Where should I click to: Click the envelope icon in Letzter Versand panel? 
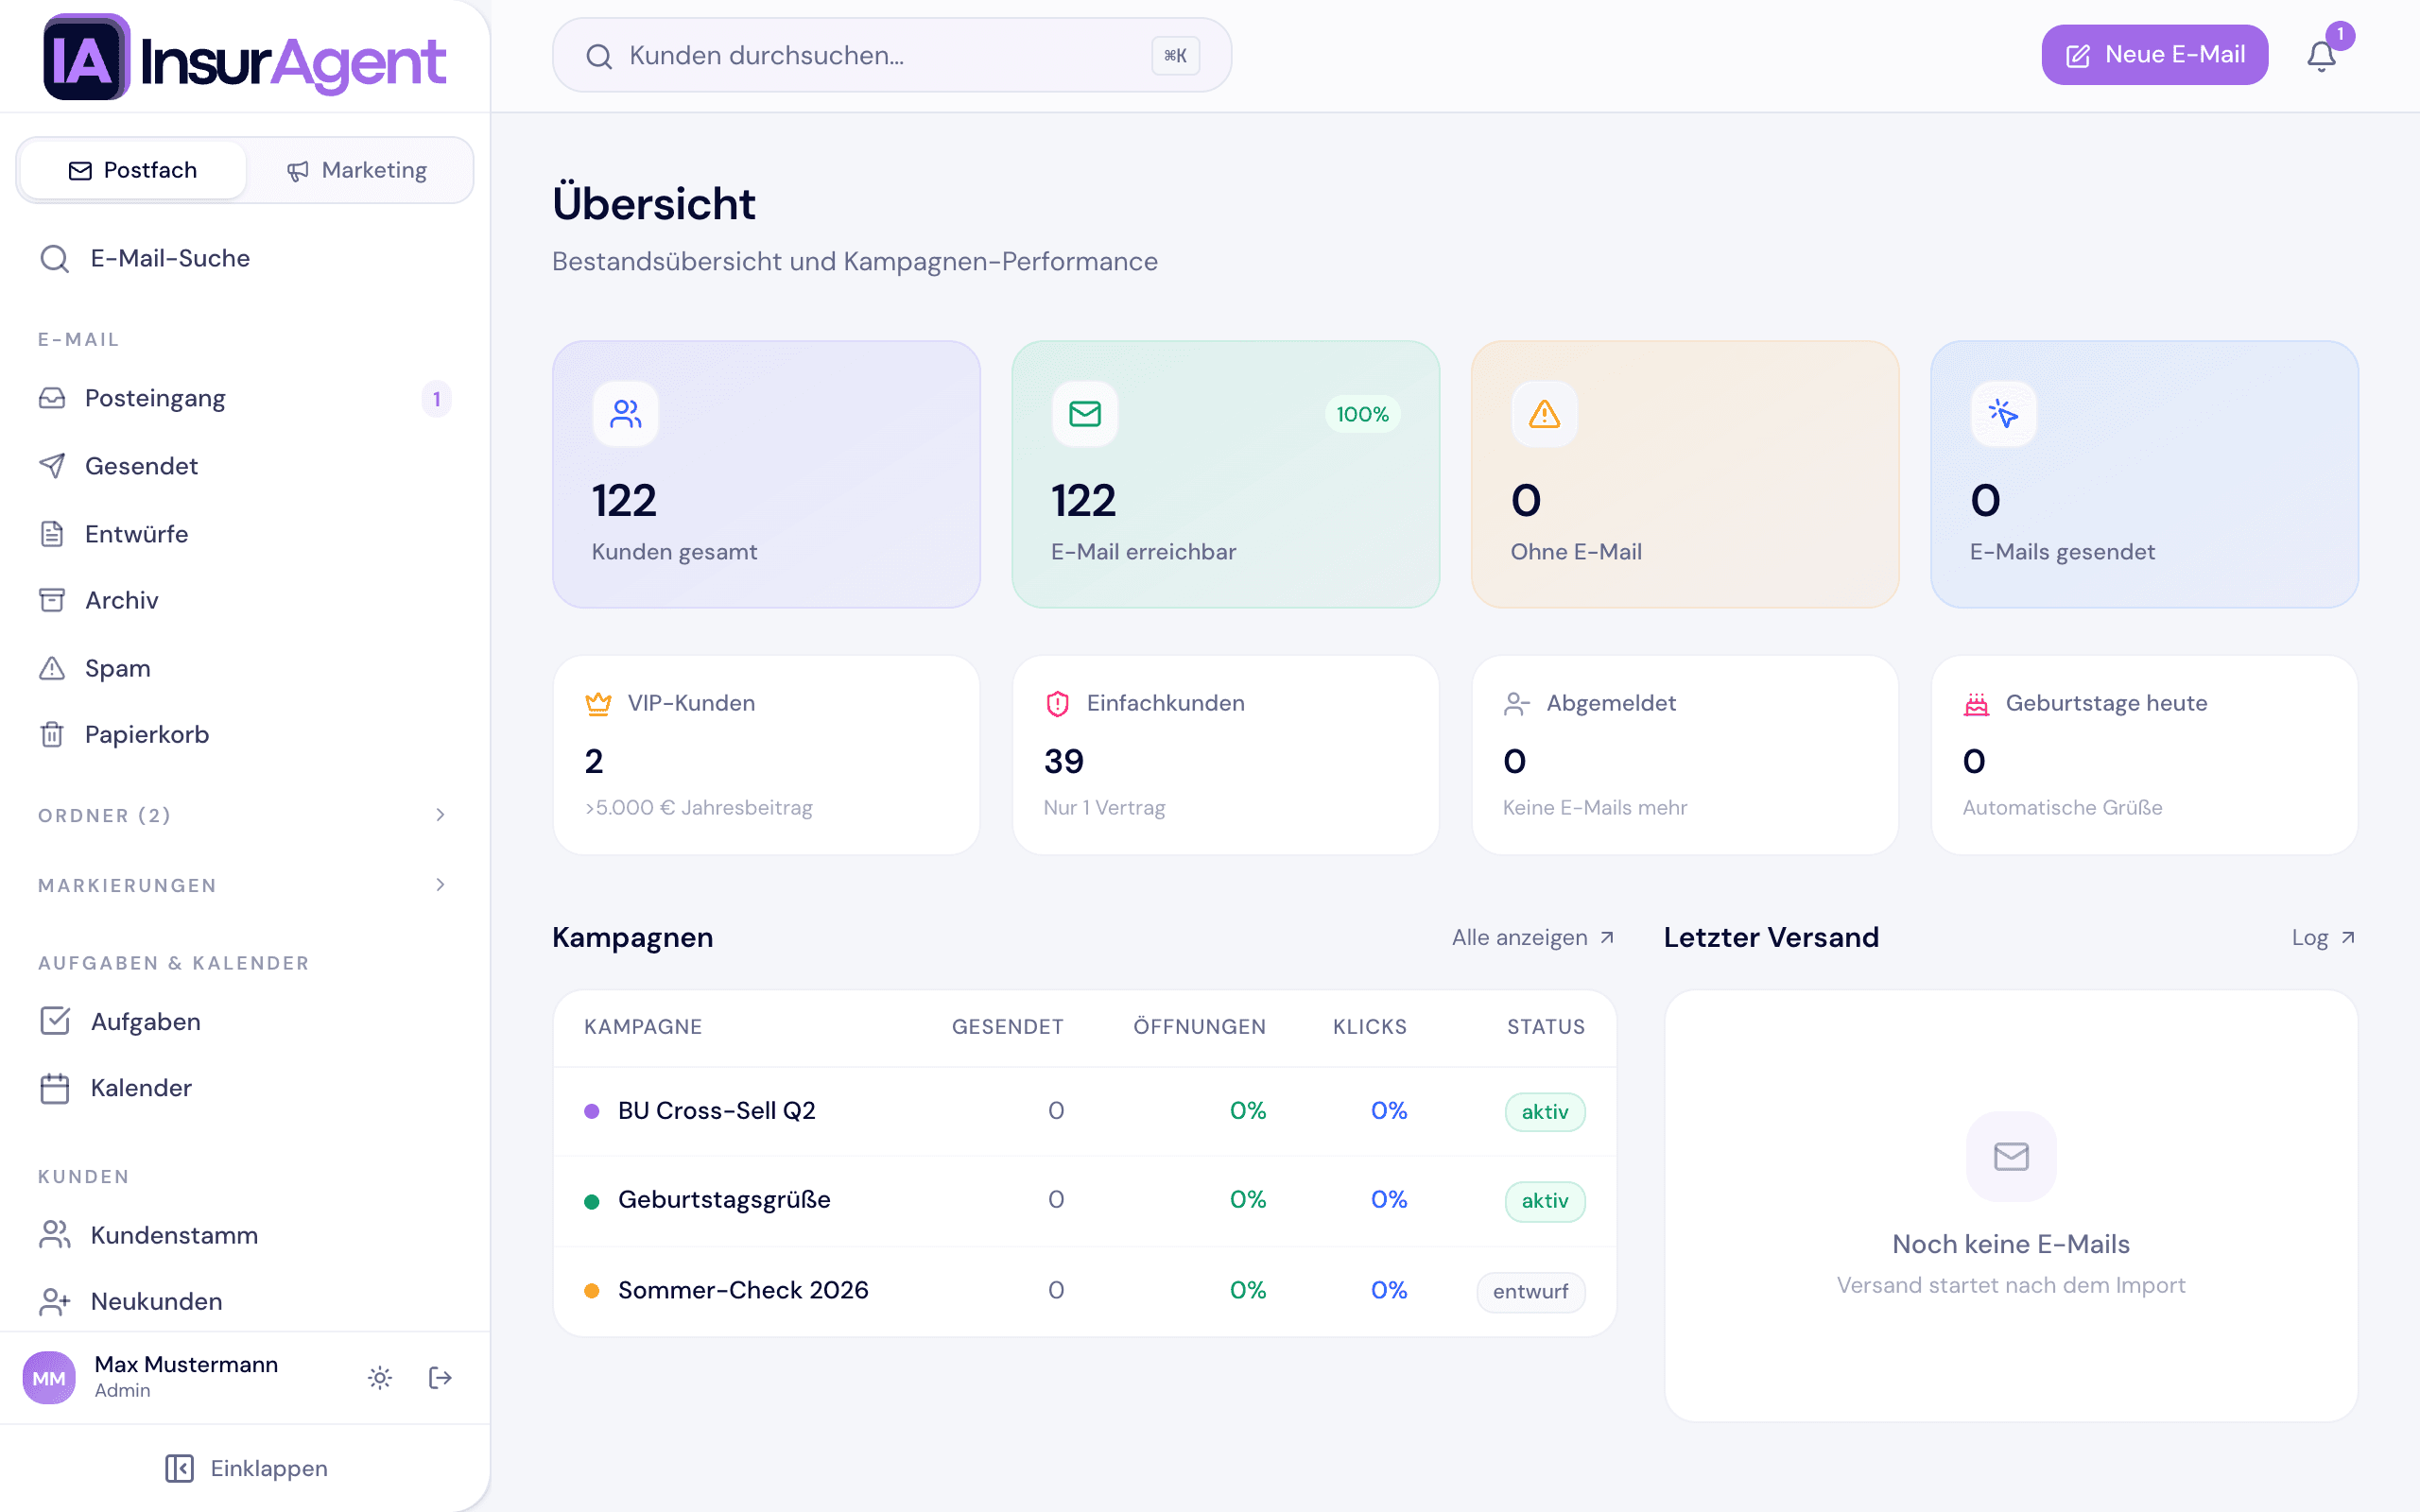[2011, 1156]
